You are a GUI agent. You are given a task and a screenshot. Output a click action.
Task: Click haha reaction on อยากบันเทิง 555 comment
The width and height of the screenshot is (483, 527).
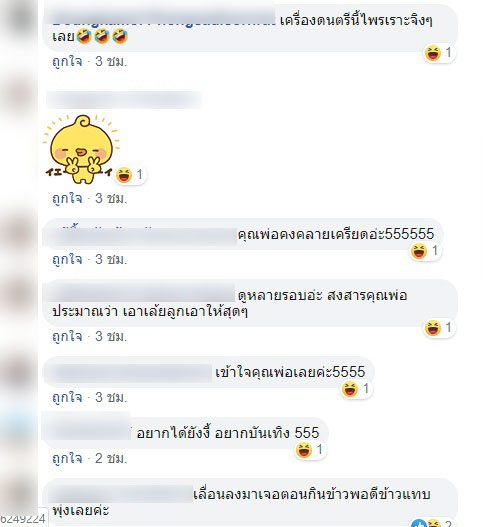point(310,450)
